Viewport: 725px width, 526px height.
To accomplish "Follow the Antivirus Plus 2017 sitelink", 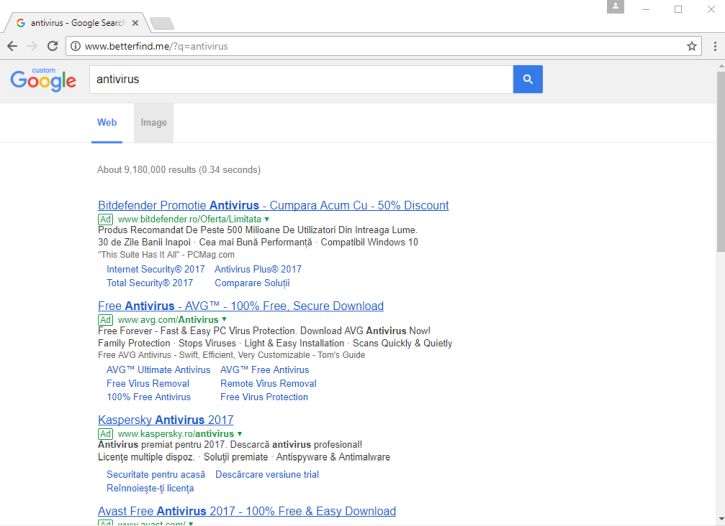I will coord(258,269).
